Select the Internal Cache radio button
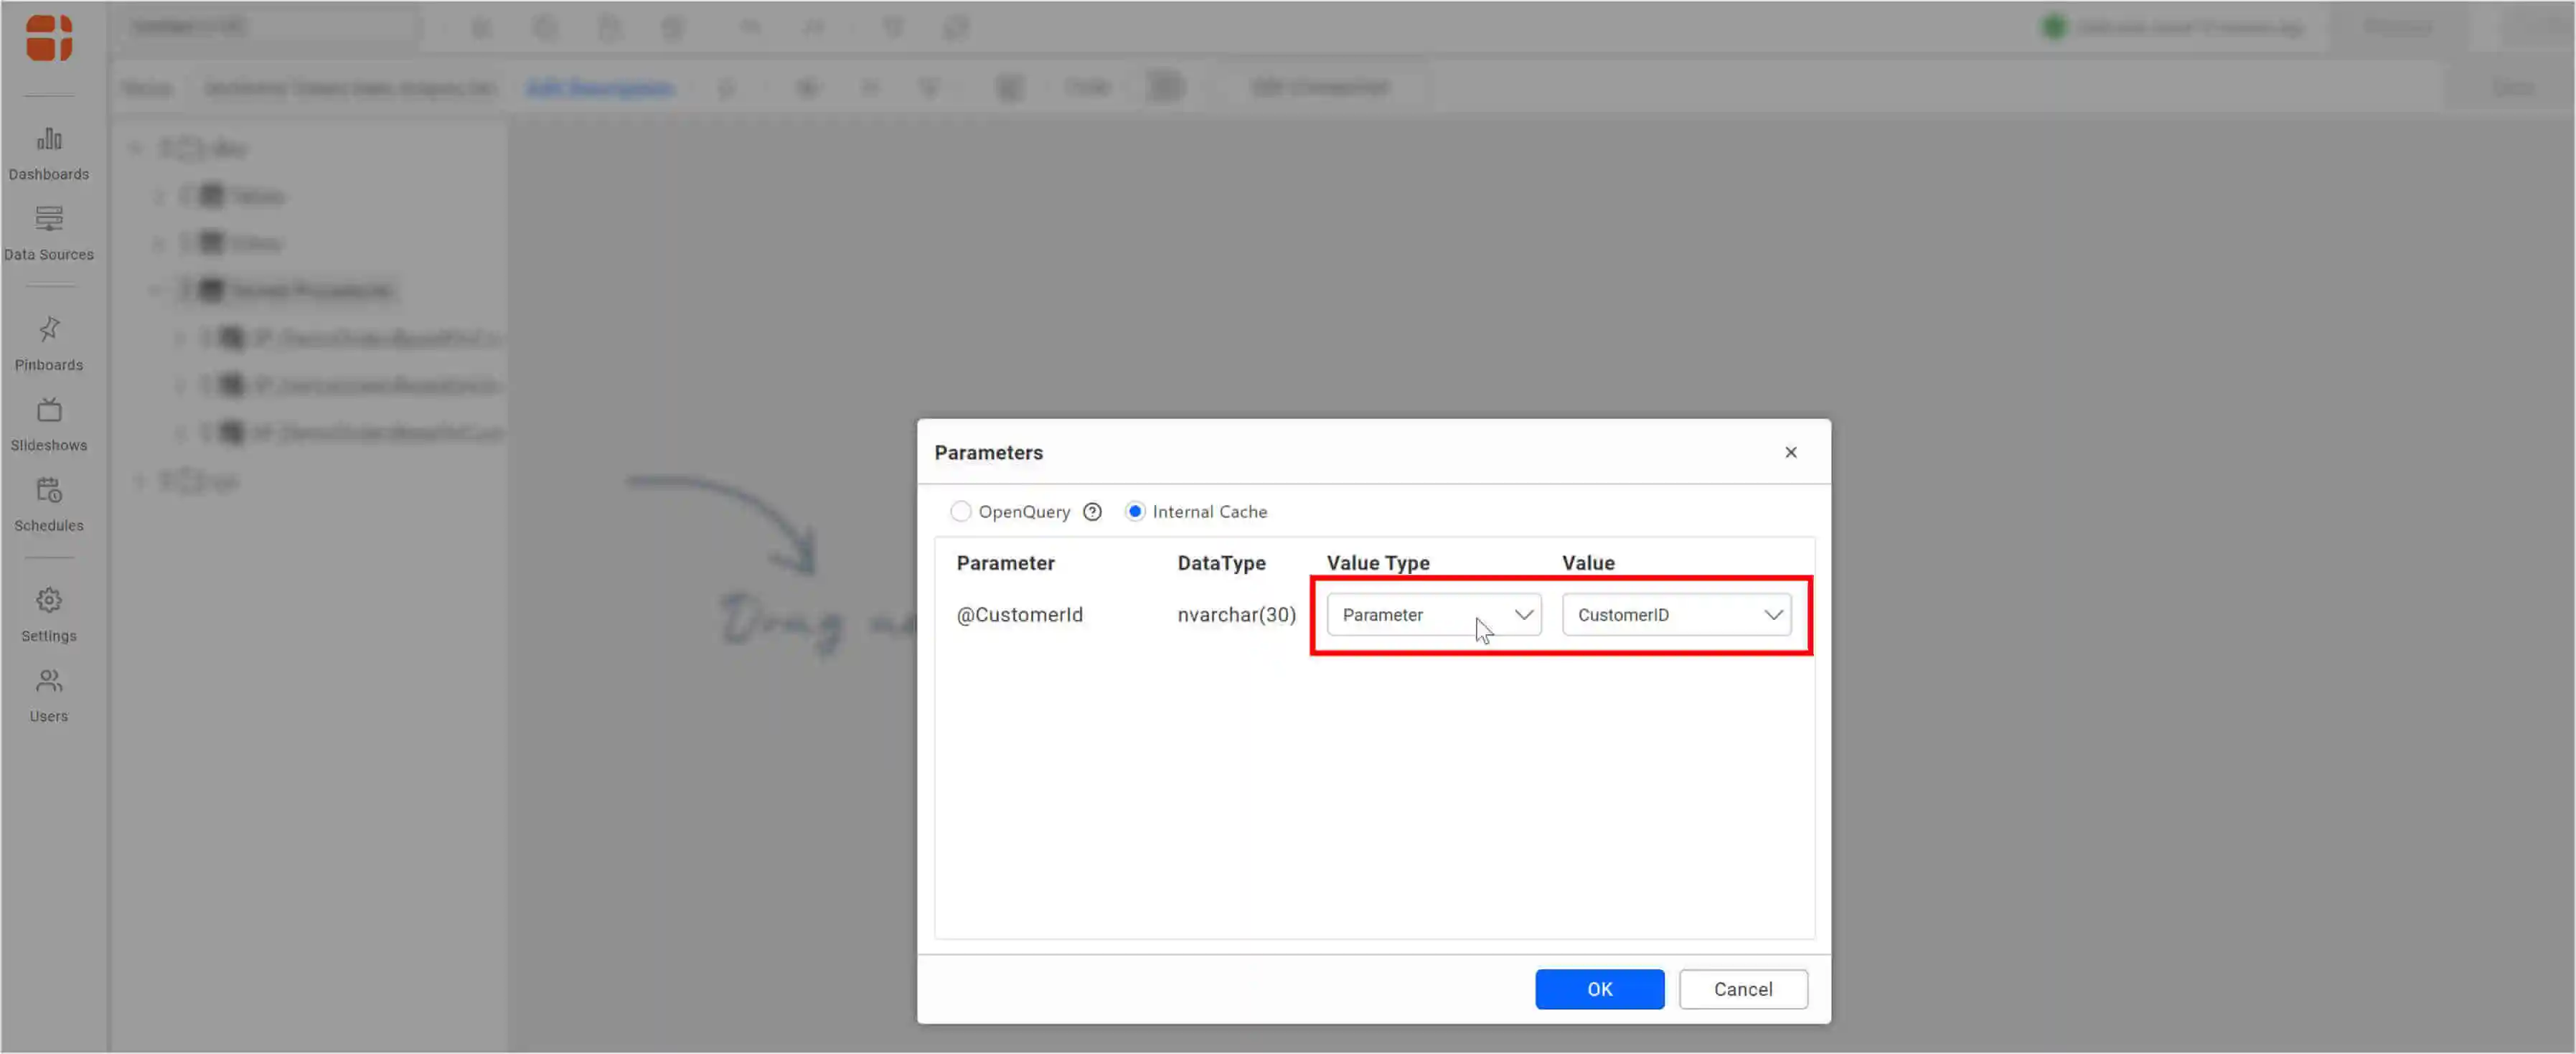 (1135, 512)
